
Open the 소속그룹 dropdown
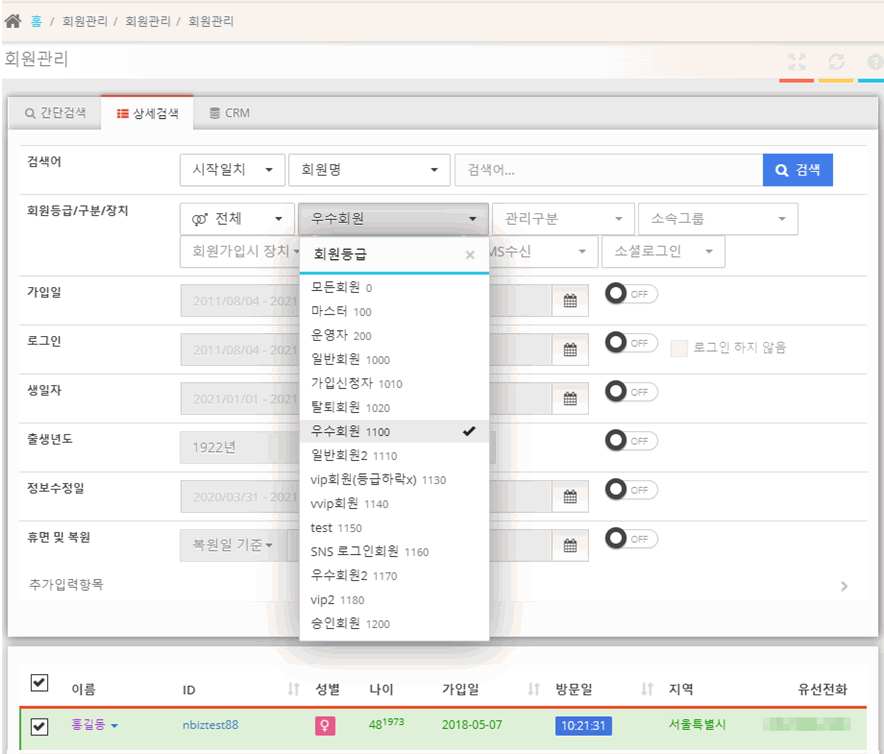click(x=718, y=219)
